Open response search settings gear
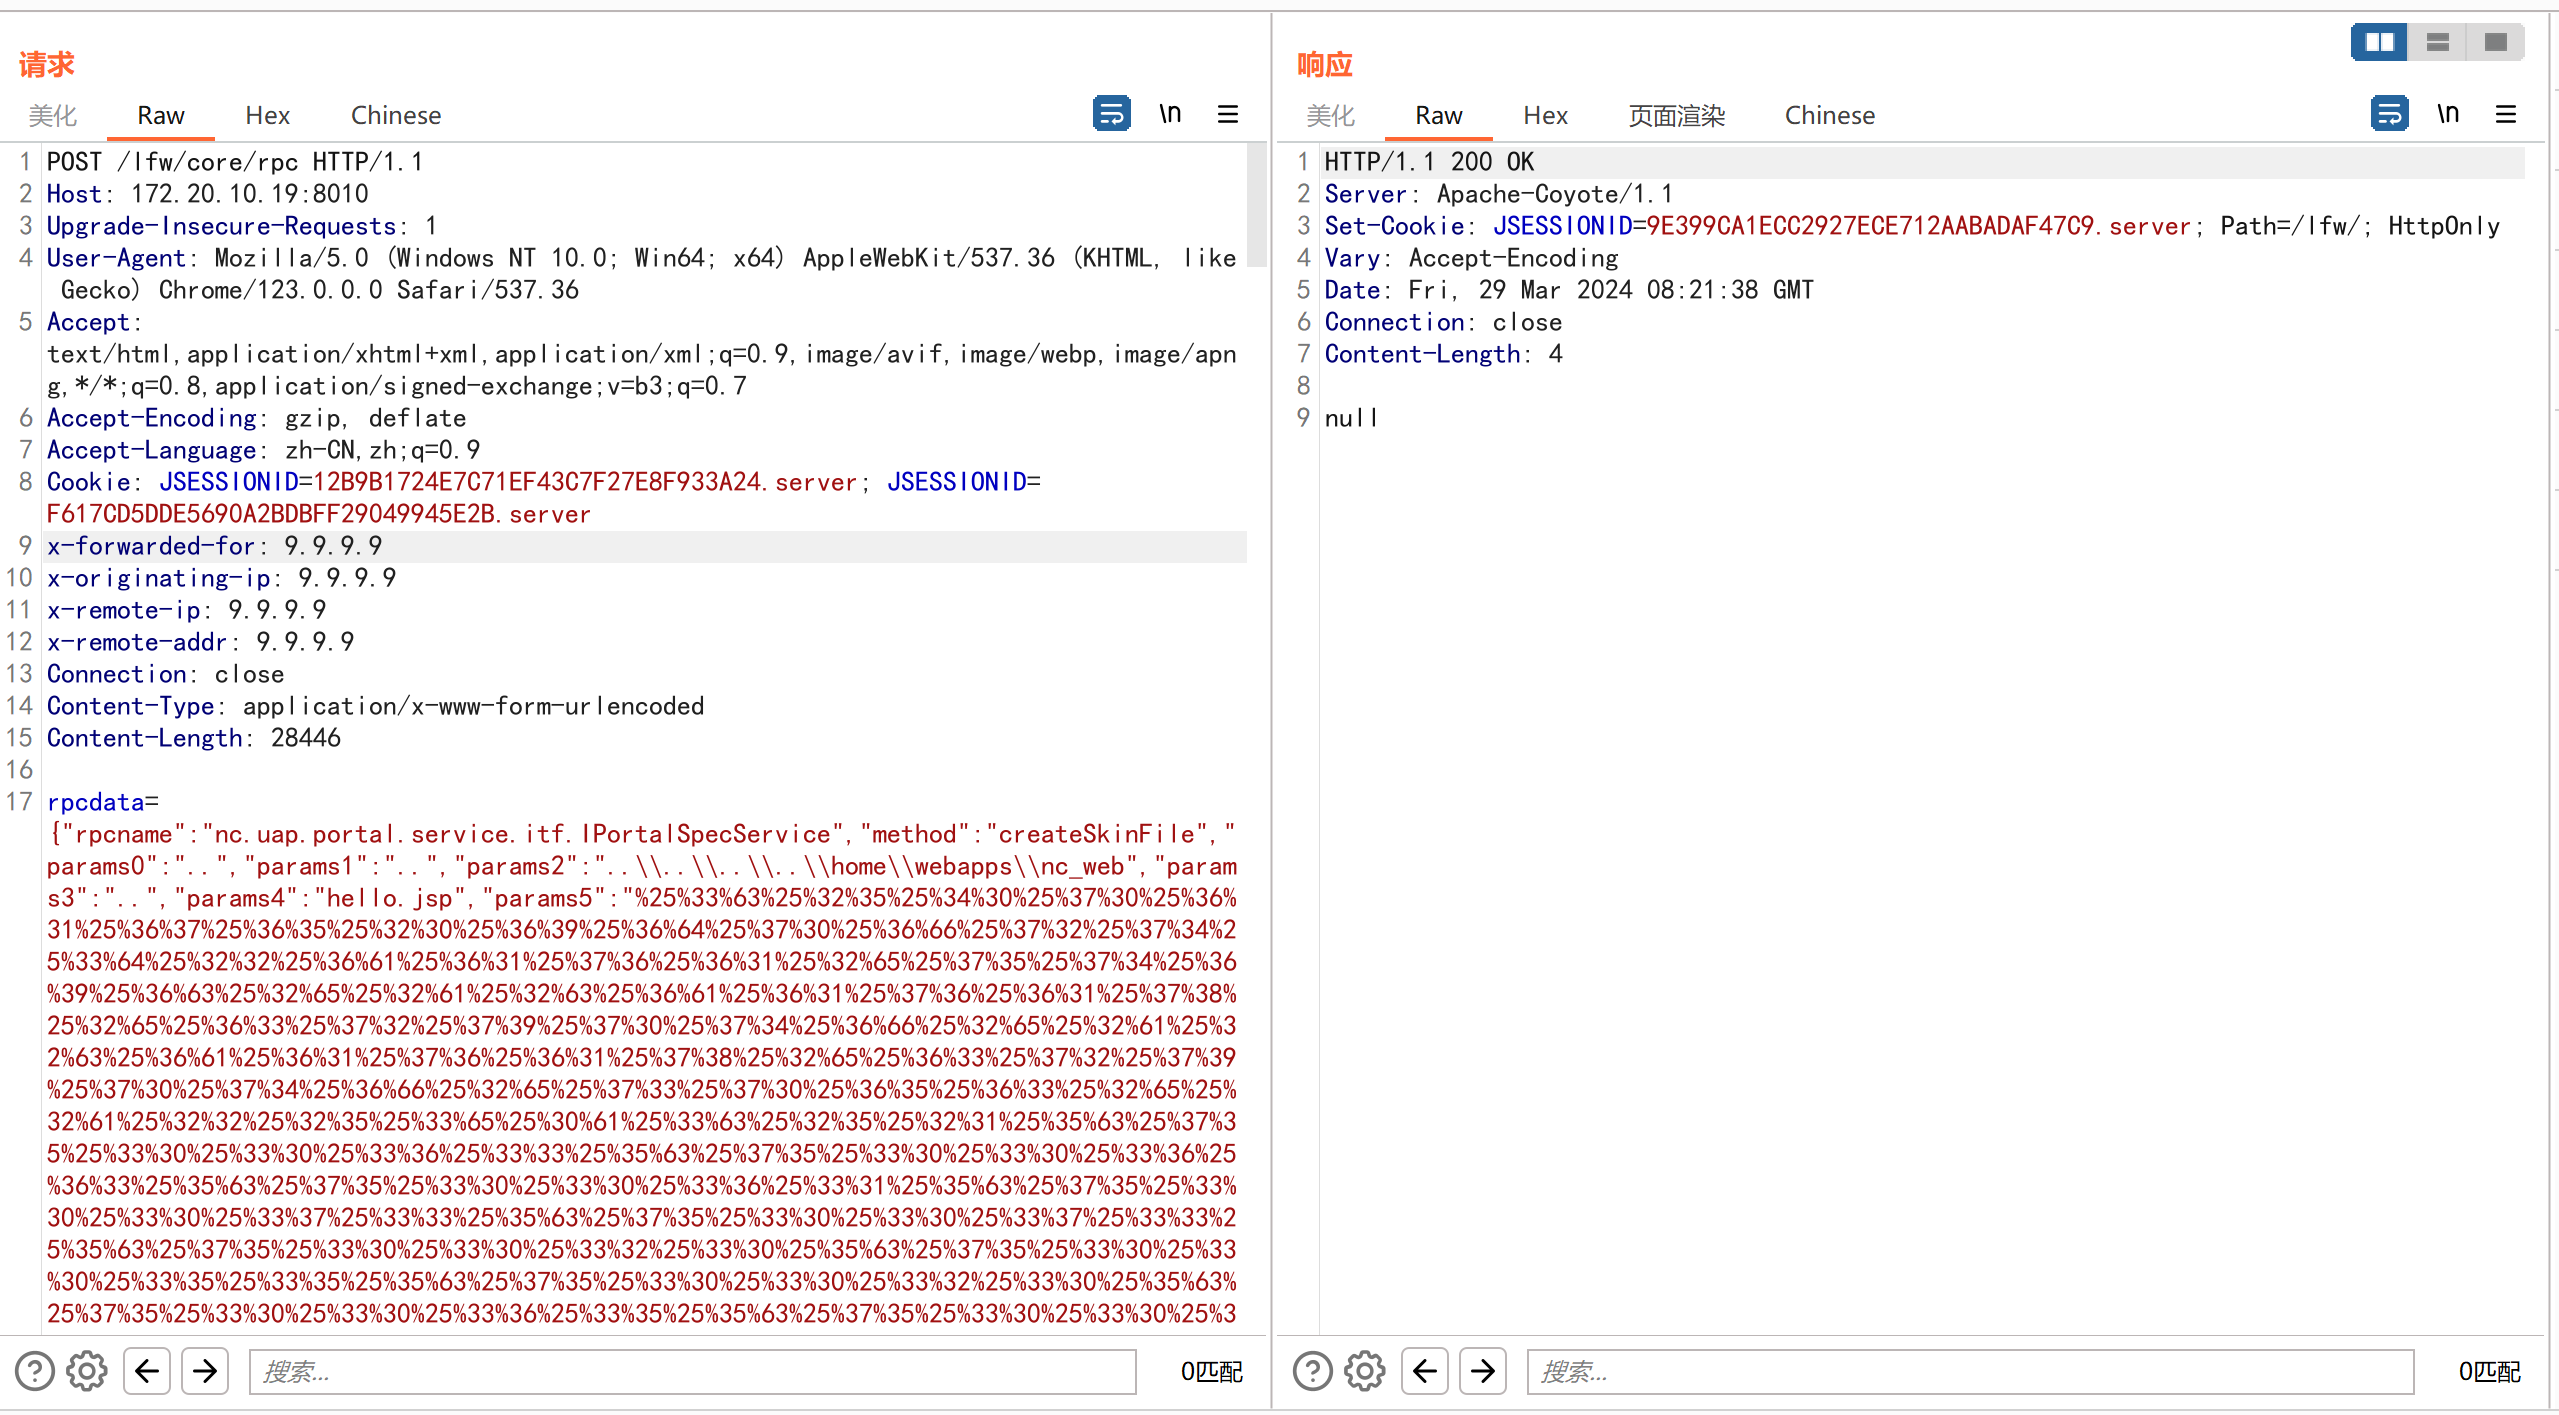Screen dimensions: 2559x1415 click(x=1365, y=1371)
